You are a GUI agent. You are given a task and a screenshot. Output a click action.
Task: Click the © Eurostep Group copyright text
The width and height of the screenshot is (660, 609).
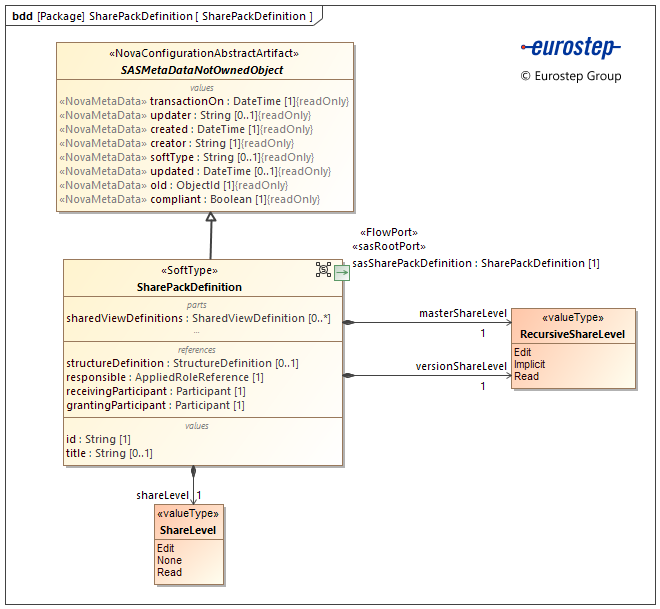point(570,76)
